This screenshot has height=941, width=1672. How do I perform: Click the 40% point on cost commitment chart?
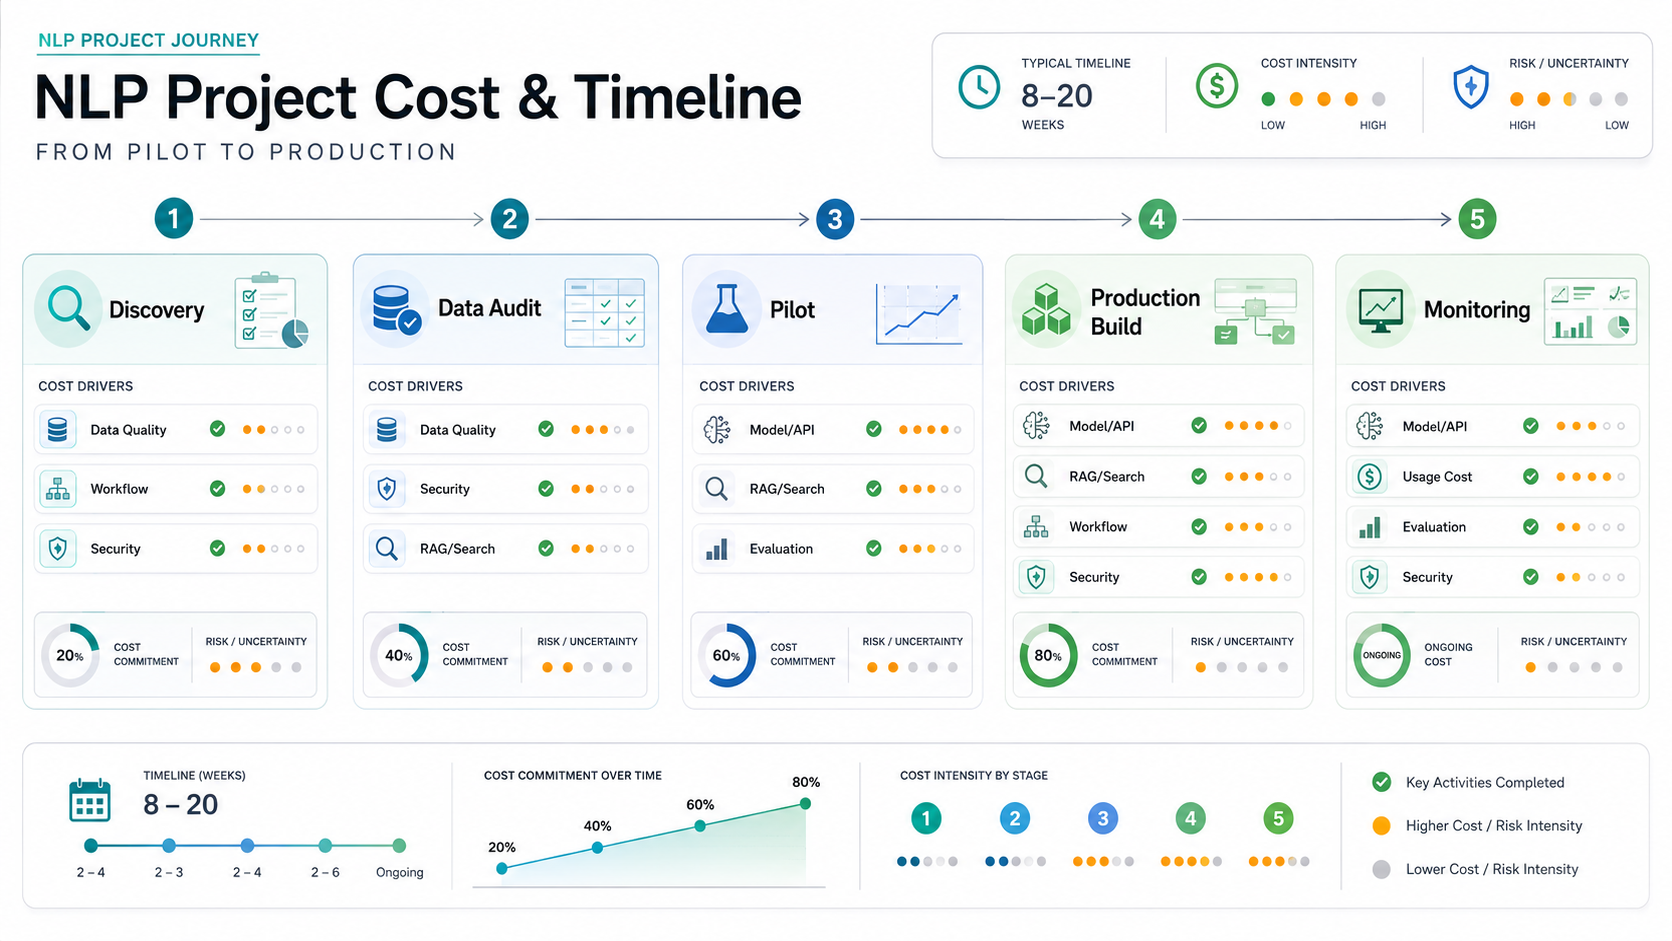click(x=597, y=847)
